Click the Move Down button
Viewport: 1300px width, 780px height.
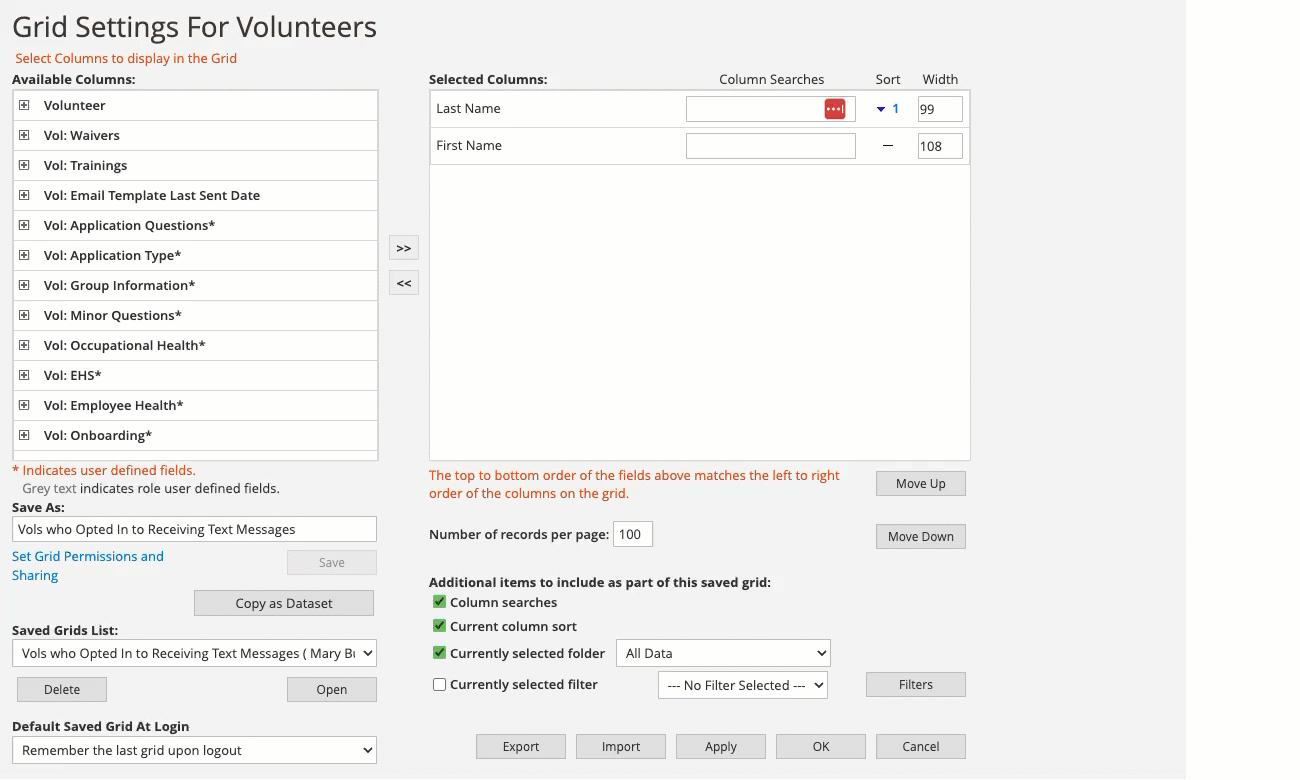(921, 537)
